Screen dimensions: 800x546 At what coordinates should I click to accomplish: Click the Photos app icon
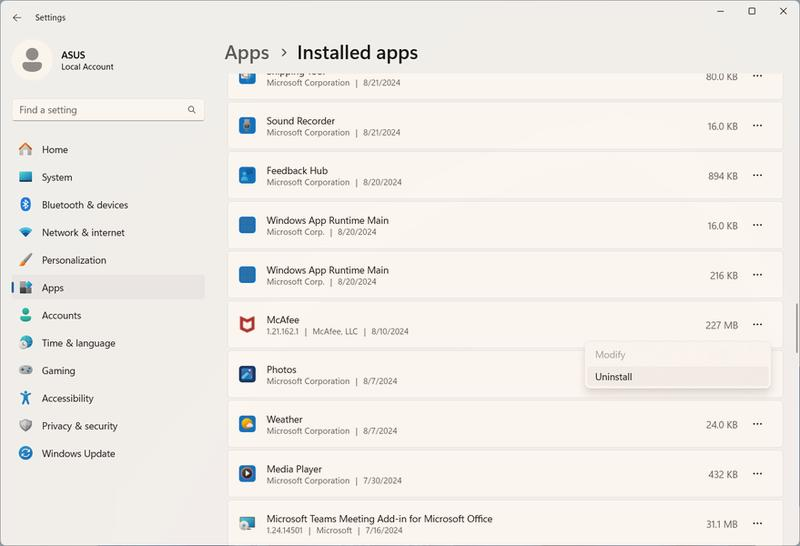247,374
